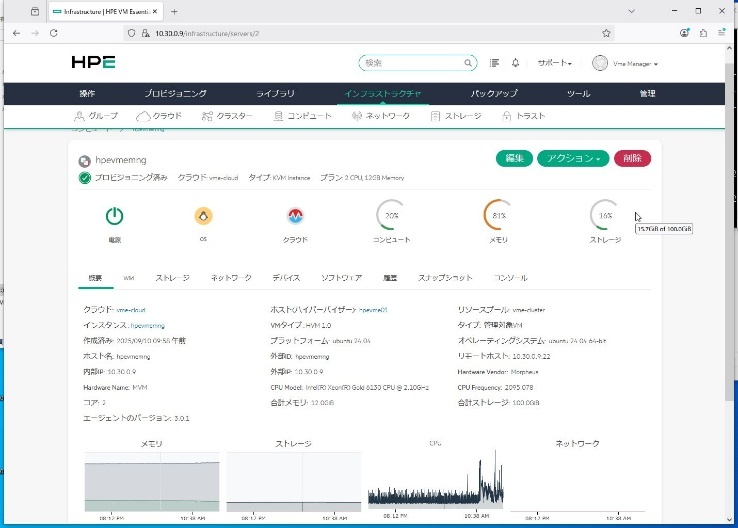738x528 pixels.
Task: Click the HPE logo
Action: click(93, 62)
